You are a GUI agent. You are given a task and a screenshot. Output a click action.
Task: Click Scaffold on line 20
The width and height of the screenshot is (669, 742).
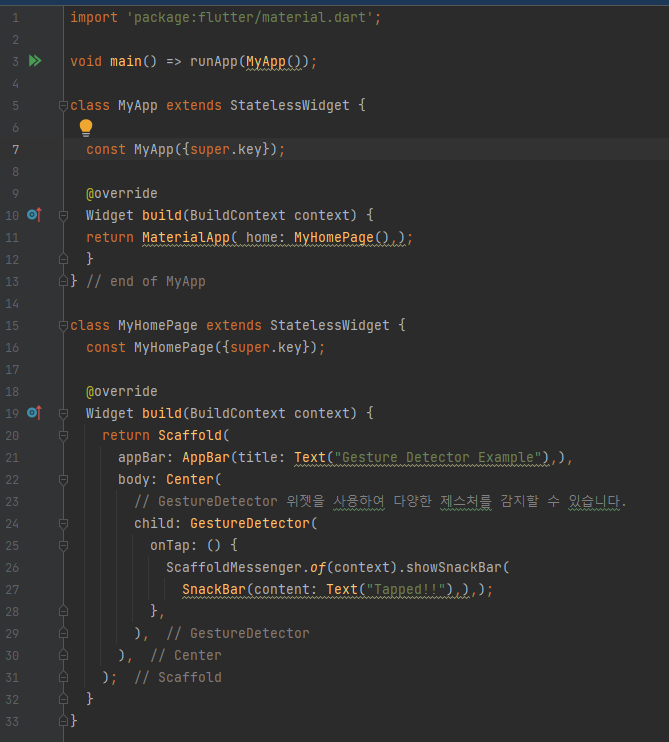point(190,435)
